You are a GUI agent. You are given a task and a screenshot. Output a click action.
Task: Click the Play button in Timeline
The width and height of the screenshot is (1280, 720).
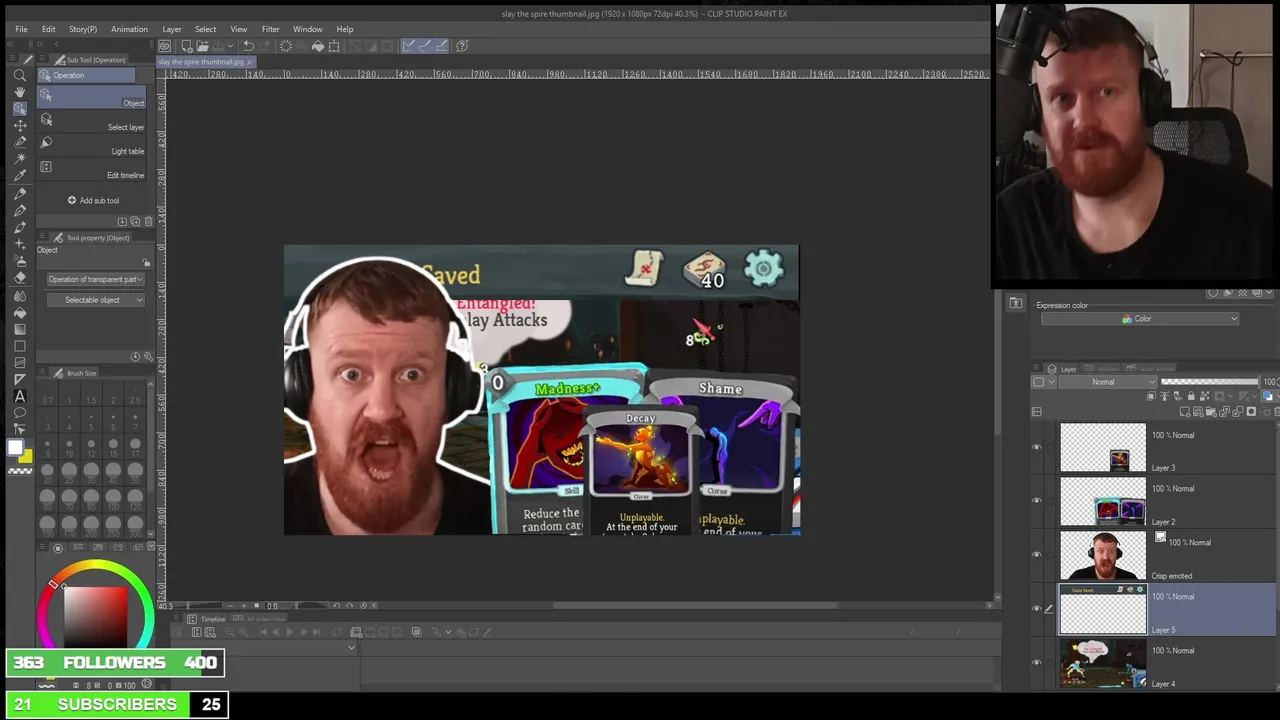click(290, 632)
